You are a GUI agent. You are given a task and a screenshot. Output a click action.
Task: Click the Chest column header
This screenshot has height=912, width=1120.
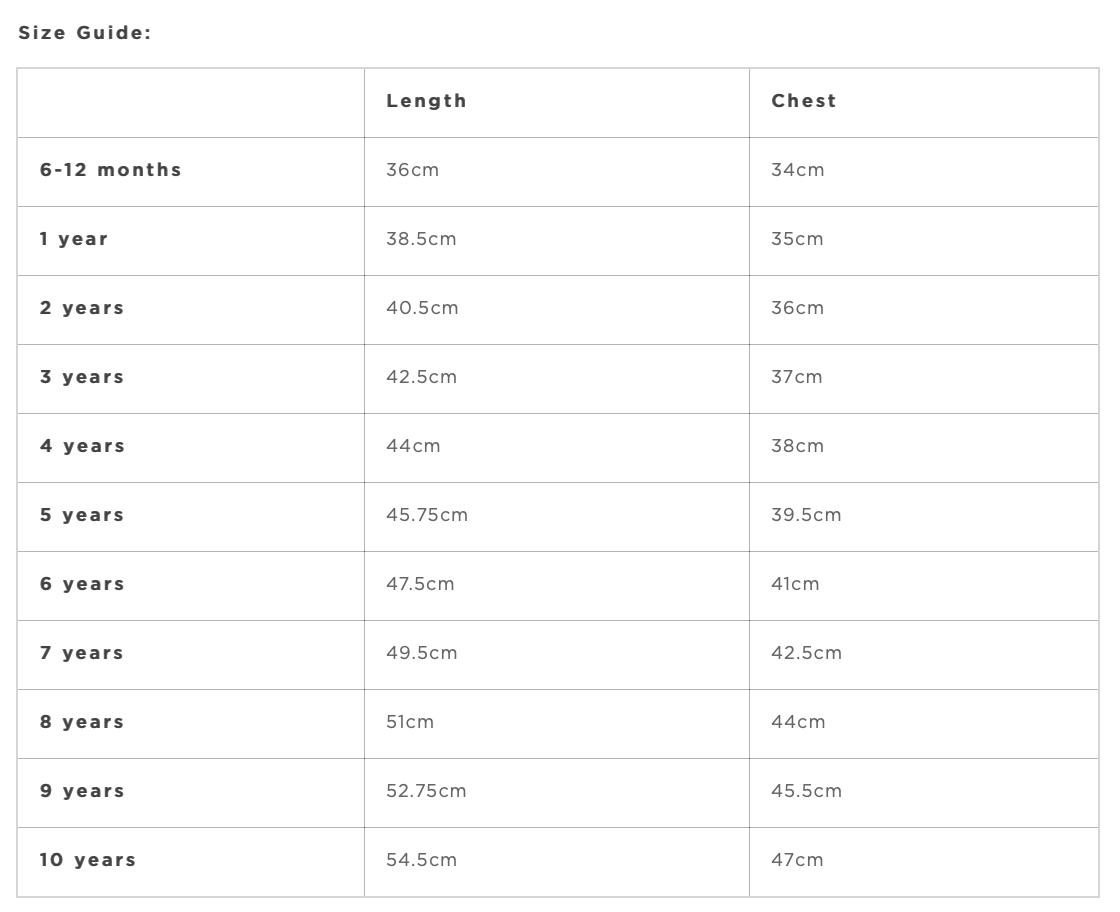tap(804, 101)
